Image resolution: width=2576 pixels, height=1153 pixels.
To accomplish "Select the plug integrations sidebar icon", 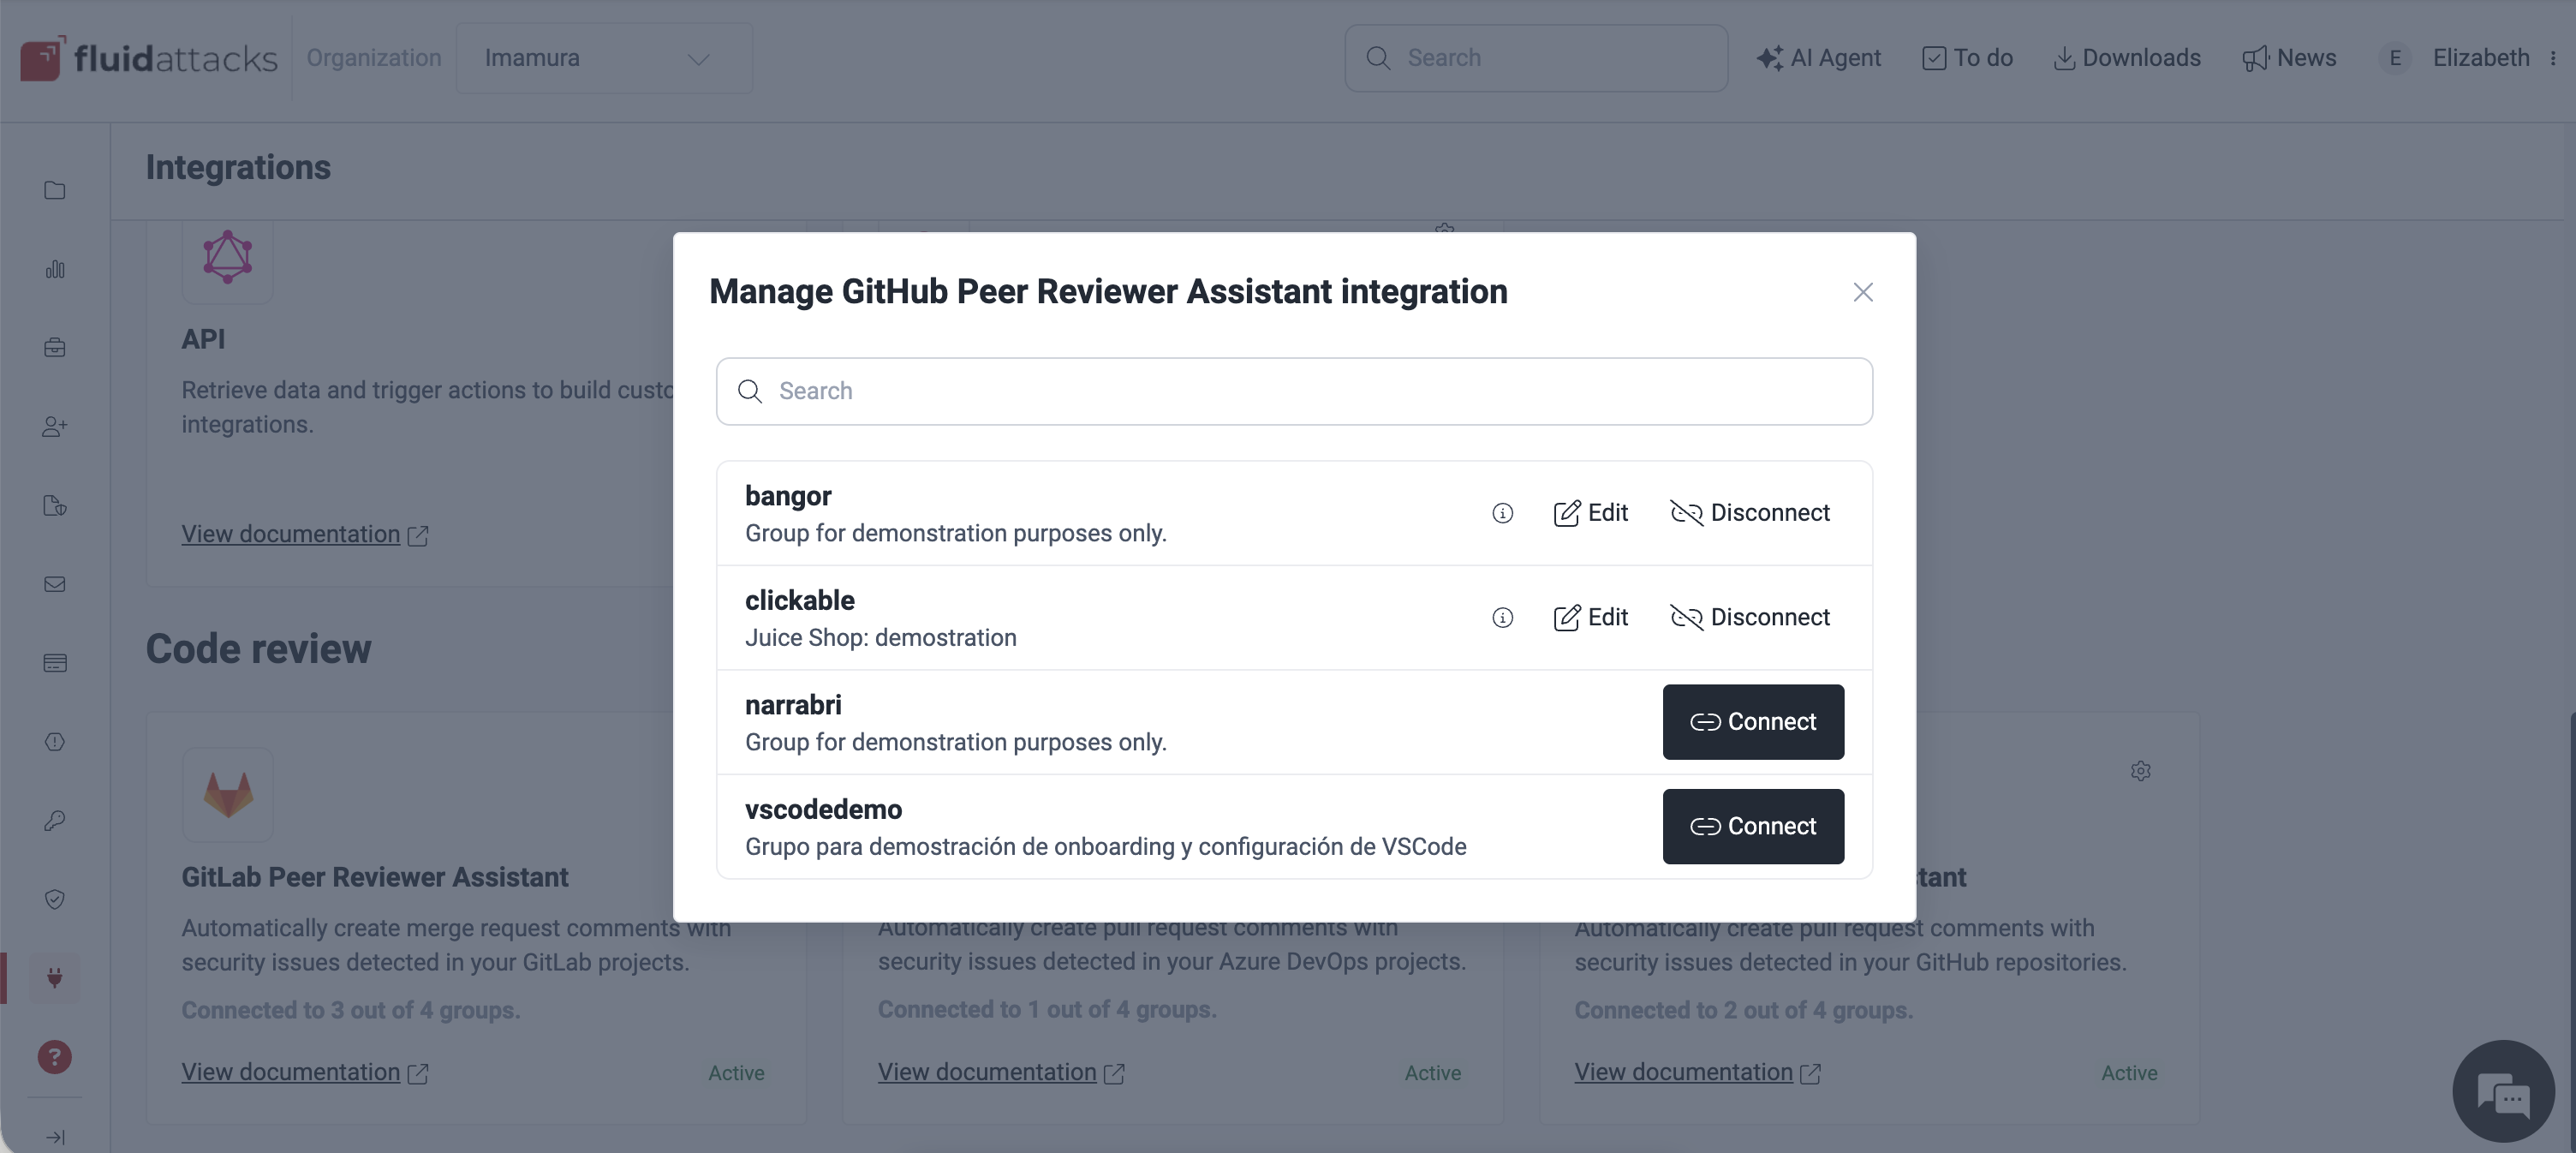I will pyautogui.click(x=55, y=978).
